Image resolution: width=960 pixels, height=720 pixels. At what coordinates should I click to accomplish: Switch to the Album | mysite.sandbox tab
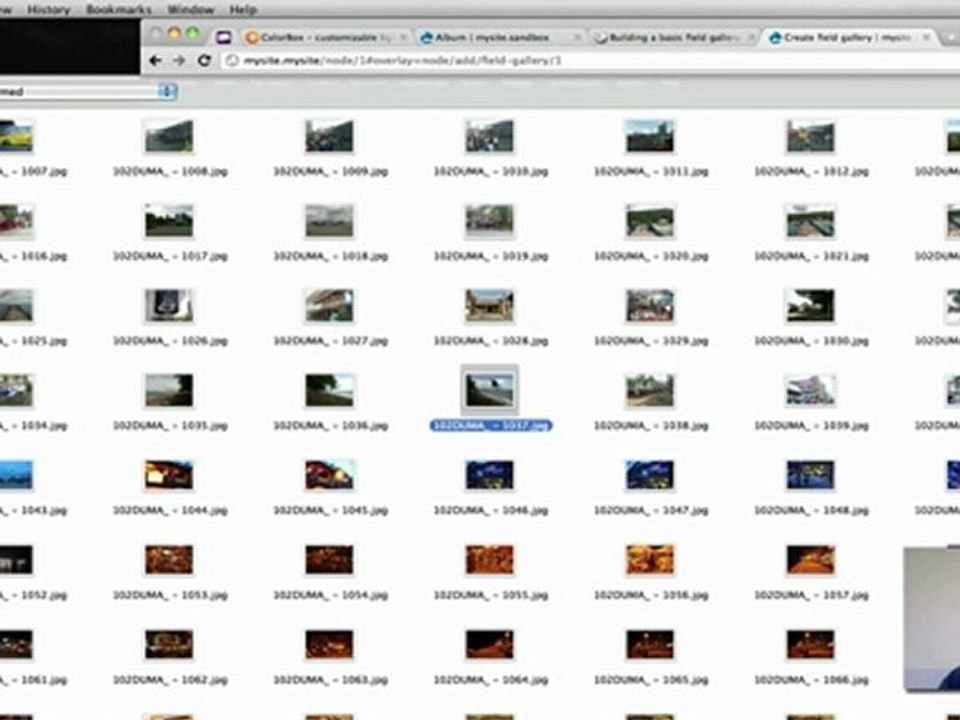tap(500, 37)
